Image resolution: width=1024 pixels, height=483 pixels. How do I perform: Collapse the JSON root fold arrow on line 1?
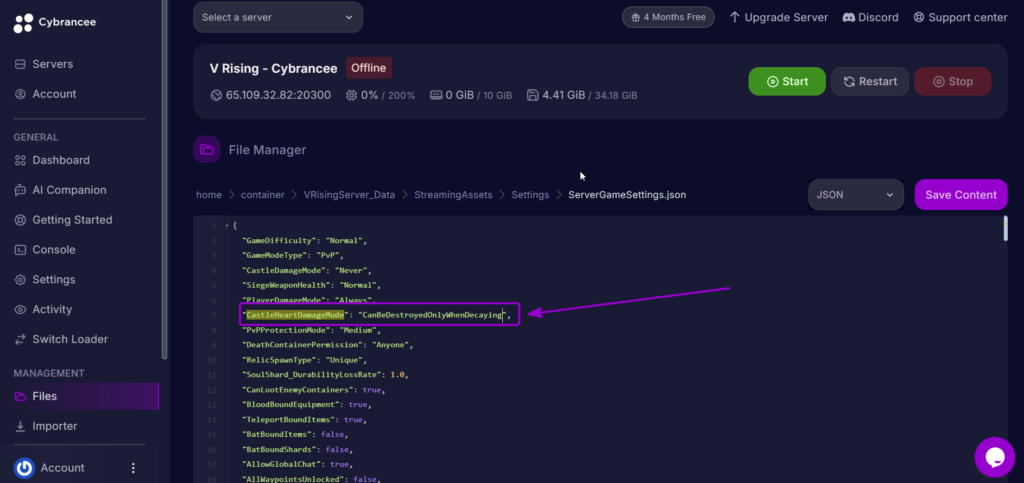pyautogui.click(x=226, y=226)
